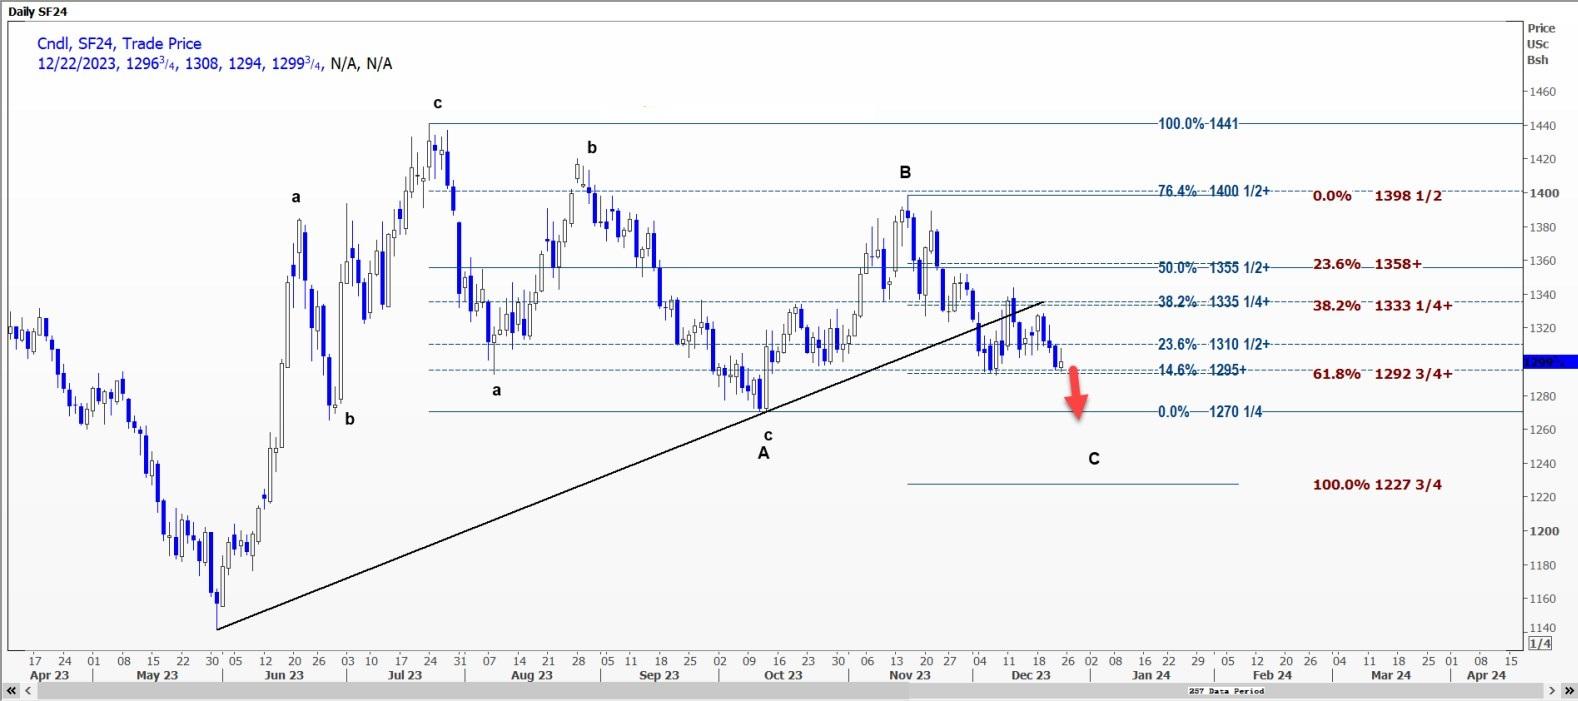Viewport: 1578px width, 701px height.
Task: Select the lowercase 'b' label near late August peak
Action: point(592,148)
